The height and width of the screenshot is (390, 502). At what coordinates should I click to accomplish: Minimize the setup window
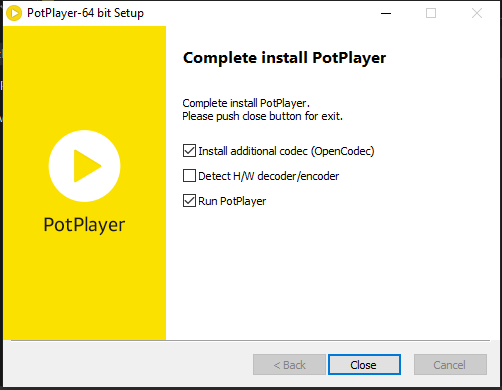(386, 13)
